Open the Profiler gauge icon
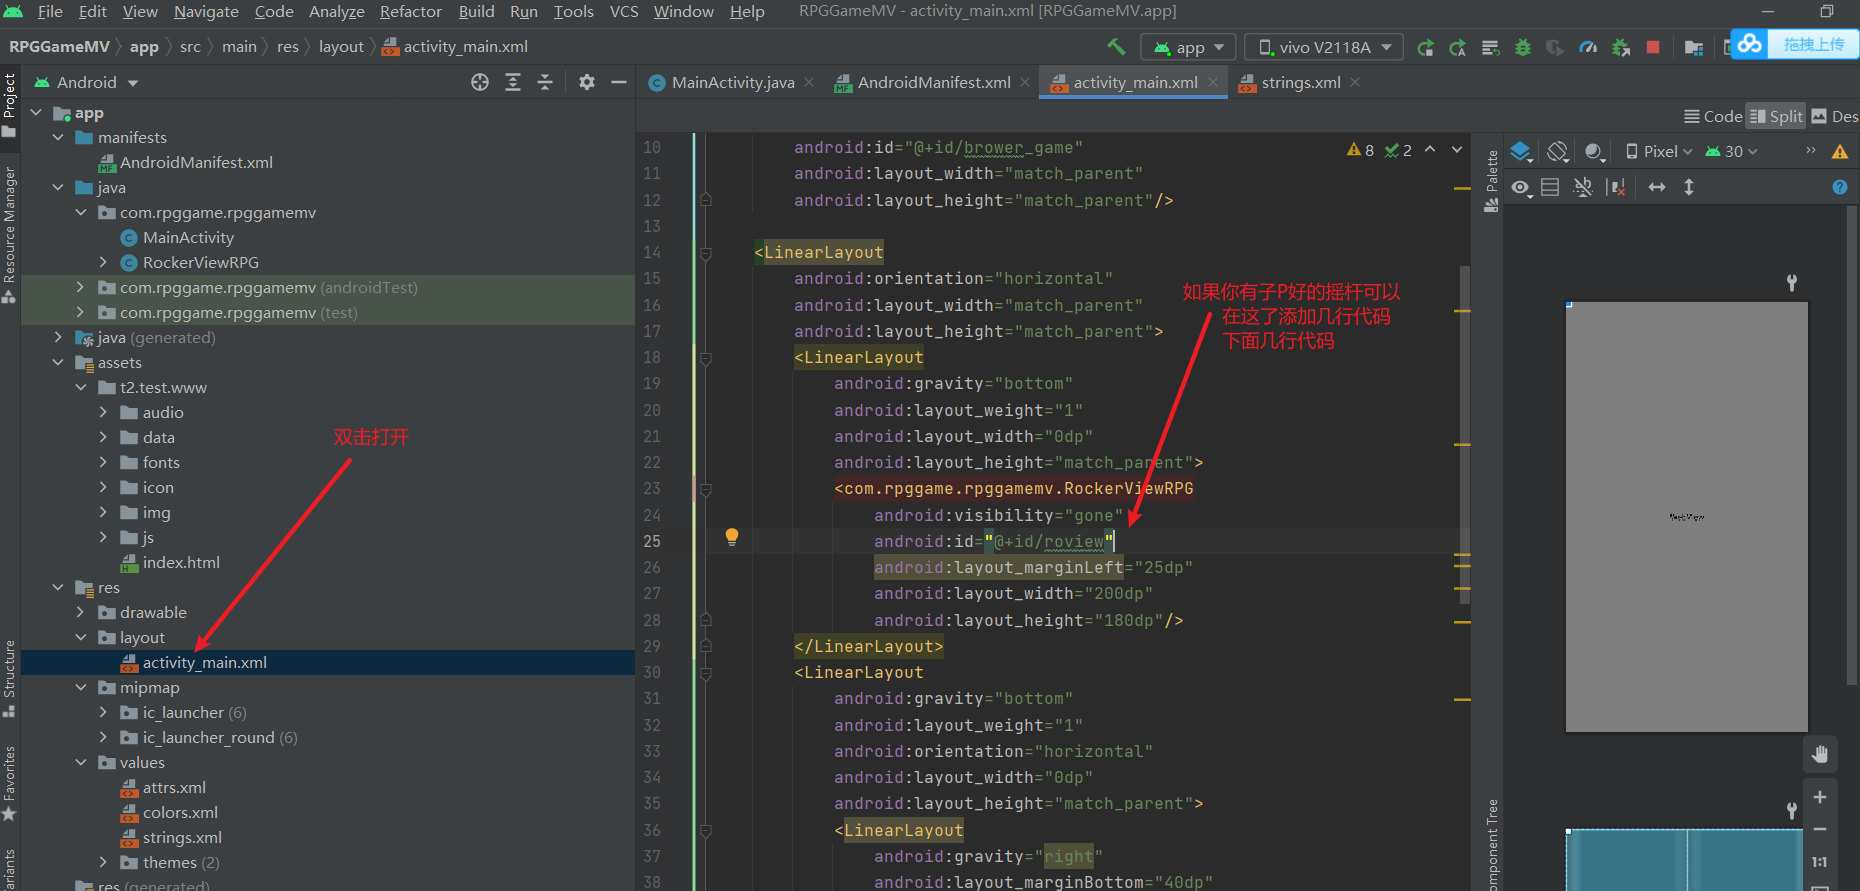 click(1588, 47)
